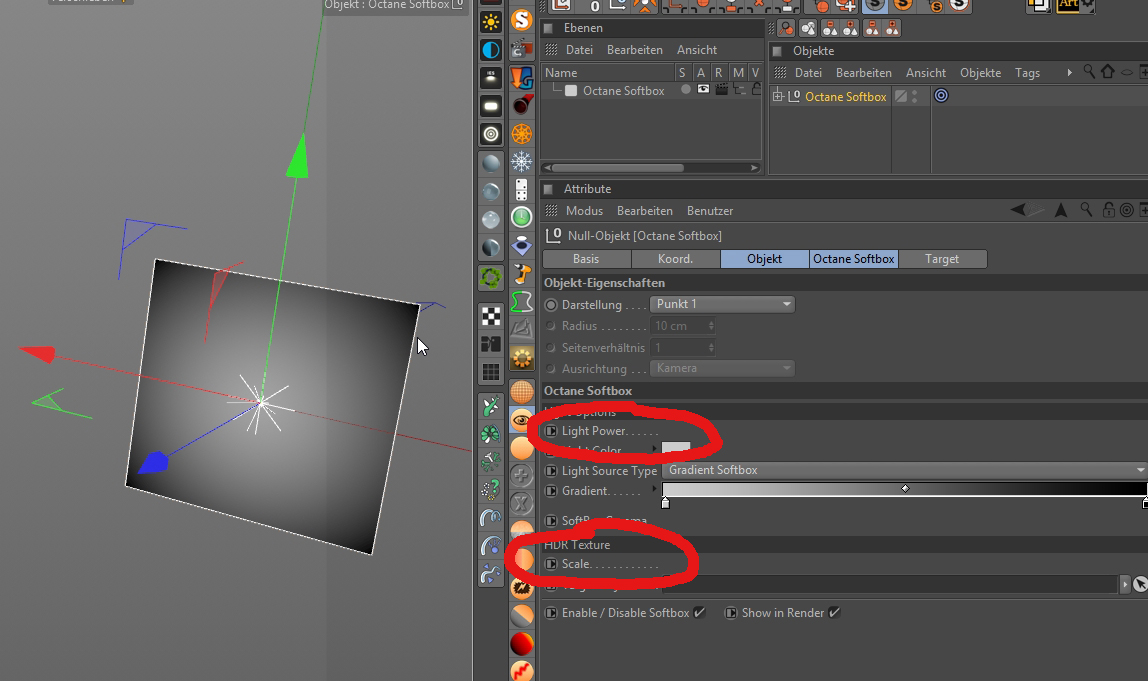Switch to the Target tab
This screenshot has width=1148, height=681.
coord(942,258)
